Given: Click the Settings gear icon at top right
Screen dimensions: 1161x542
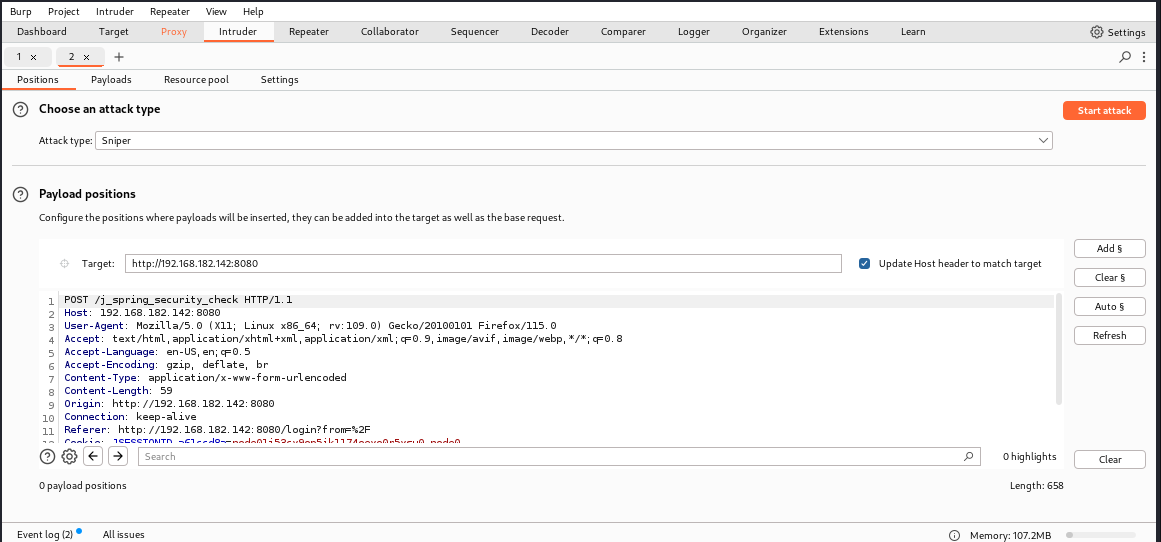Looking at the screenshot, I should [1097, 32].
